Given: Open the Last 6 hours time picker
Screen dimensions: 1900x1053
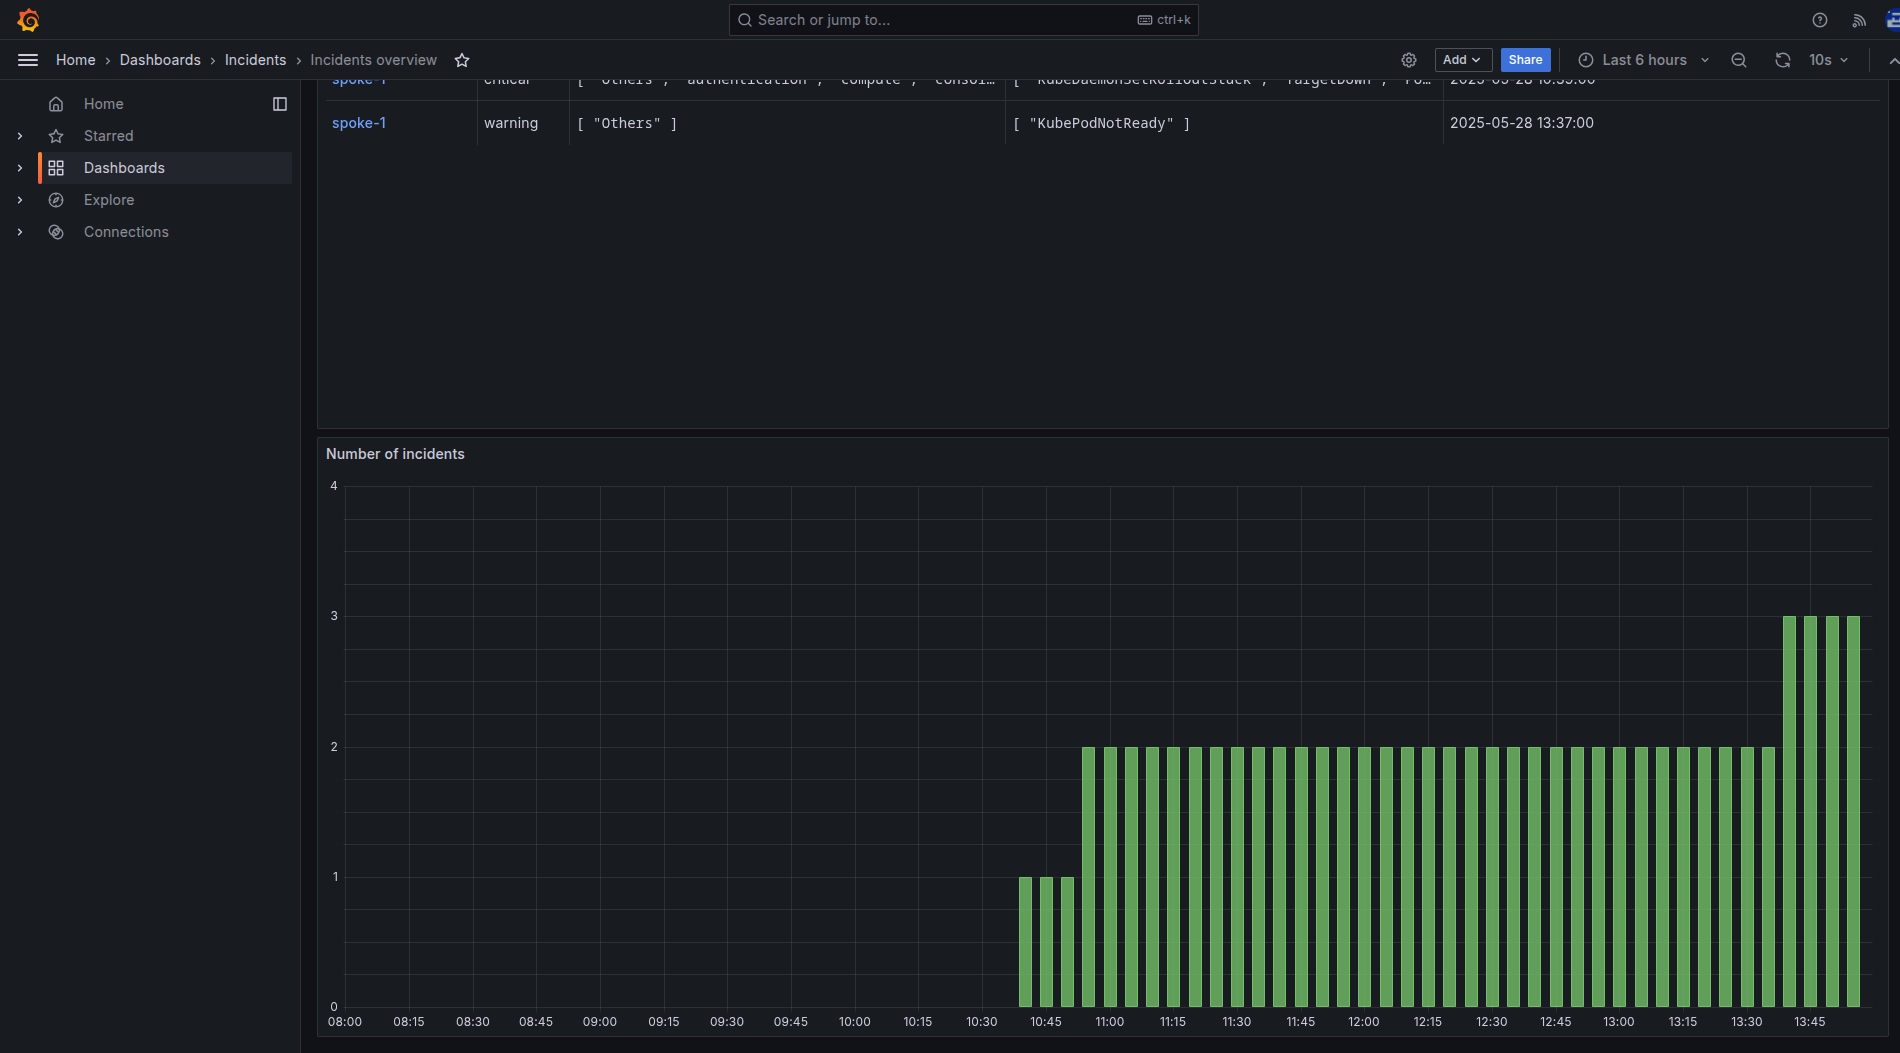Looking at the screenshot, I should [x=1643, y=60].
